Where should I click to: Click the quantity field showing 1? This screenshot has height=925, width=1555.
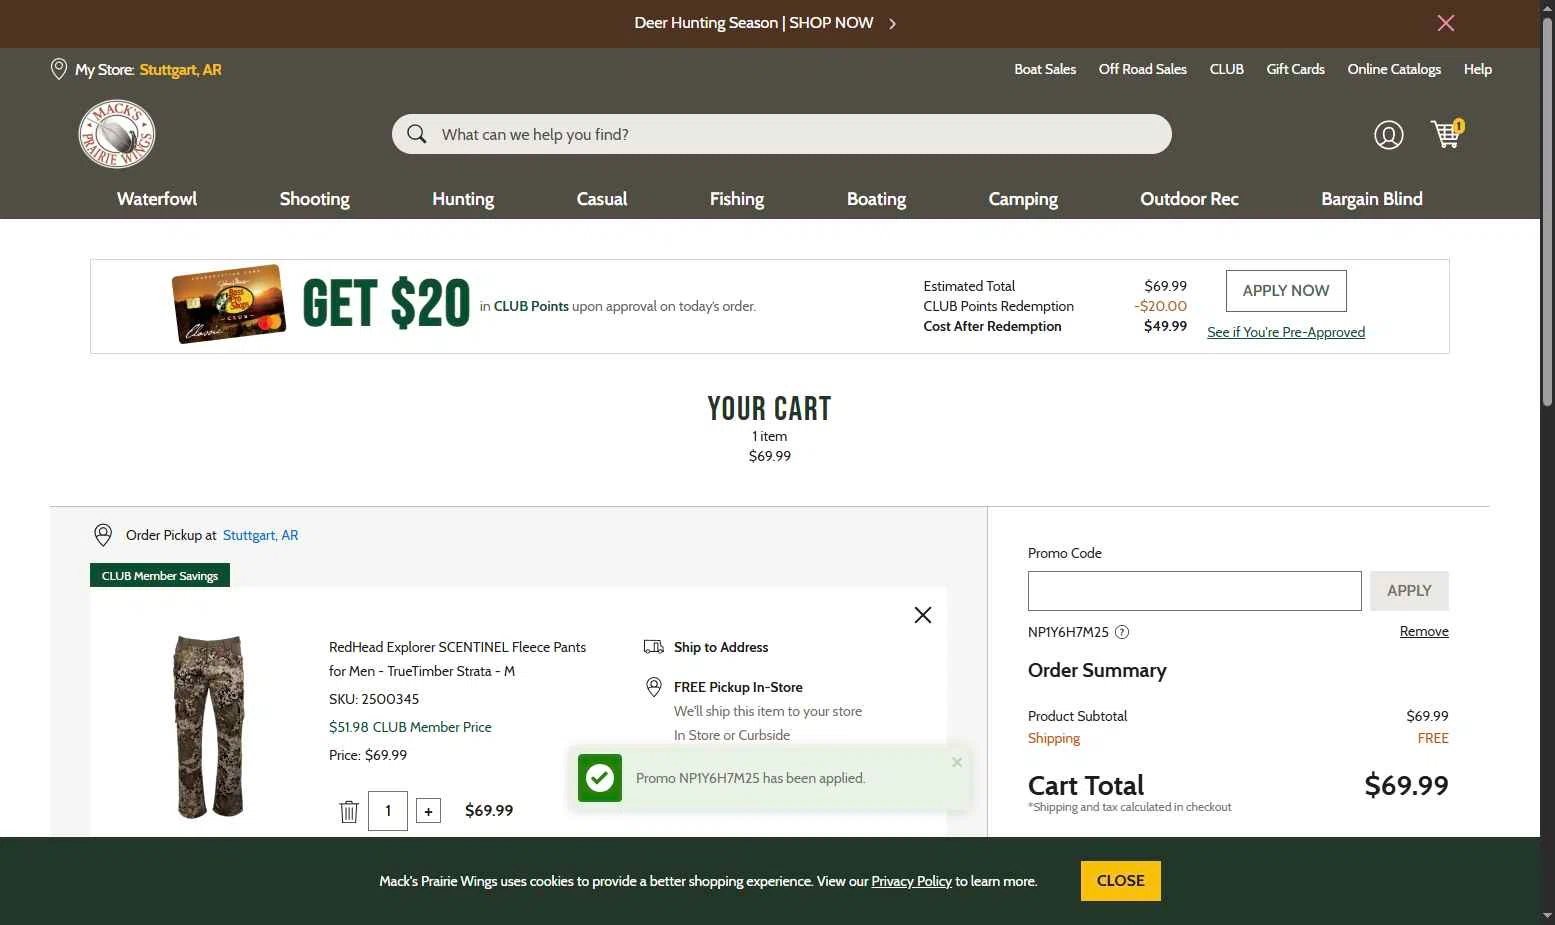(x=388, y=811)
